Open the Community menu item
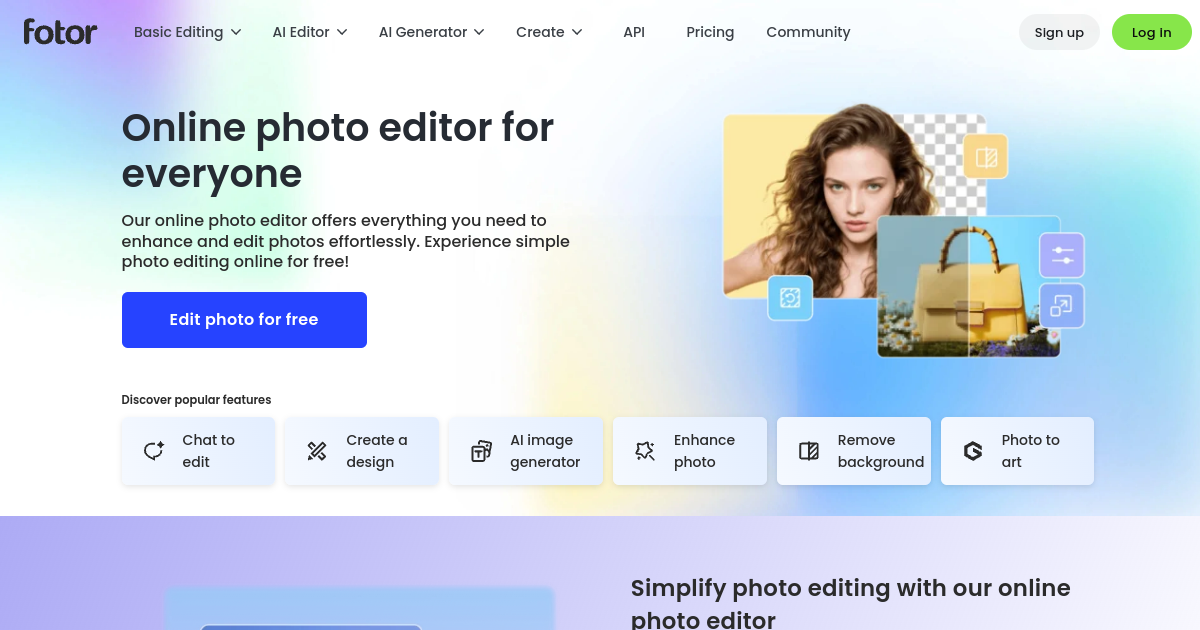 tap(808, 32)
